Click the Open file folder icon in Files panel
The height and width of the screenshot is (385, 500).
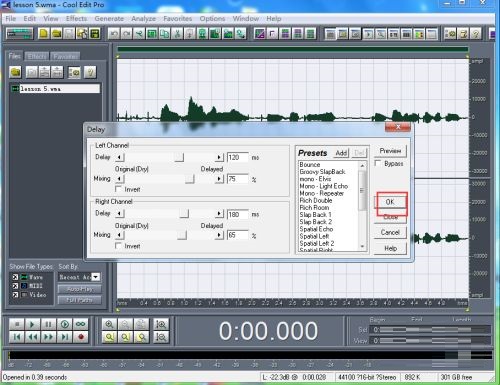15,72
